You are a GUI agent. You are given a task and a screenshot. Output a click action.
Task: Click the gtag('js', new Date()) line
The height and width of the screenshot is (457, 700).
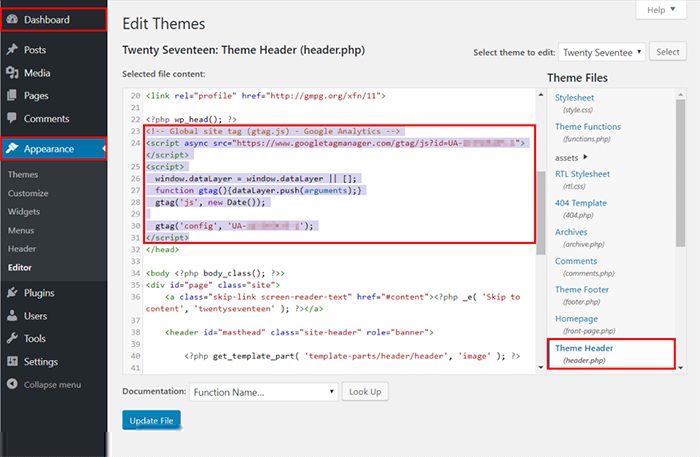tap(210, 202)
